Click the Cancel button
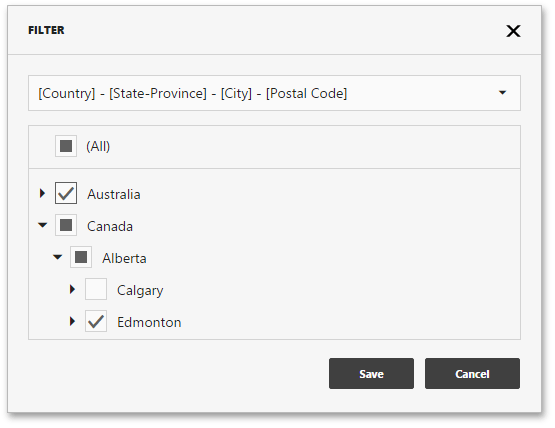 point(472,373)
